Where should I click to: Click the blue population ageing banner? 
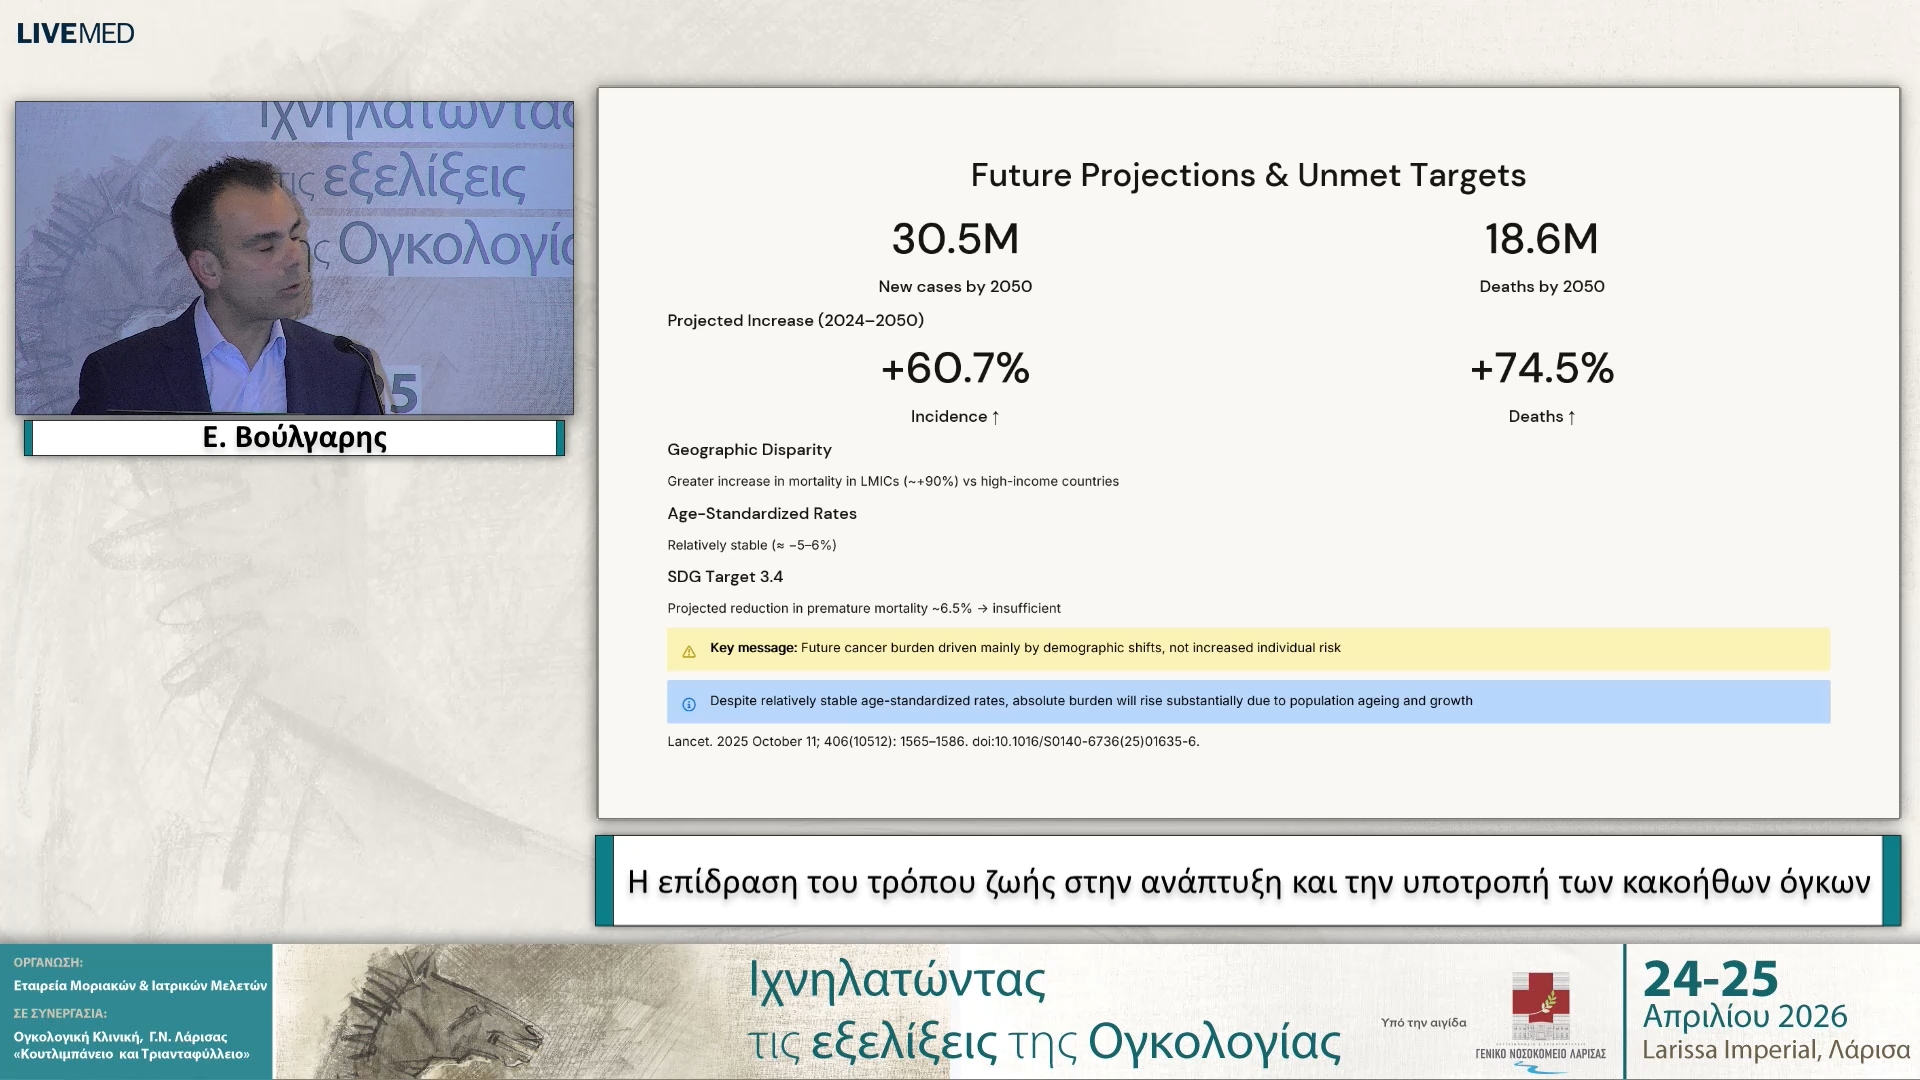pos(1248,701)
